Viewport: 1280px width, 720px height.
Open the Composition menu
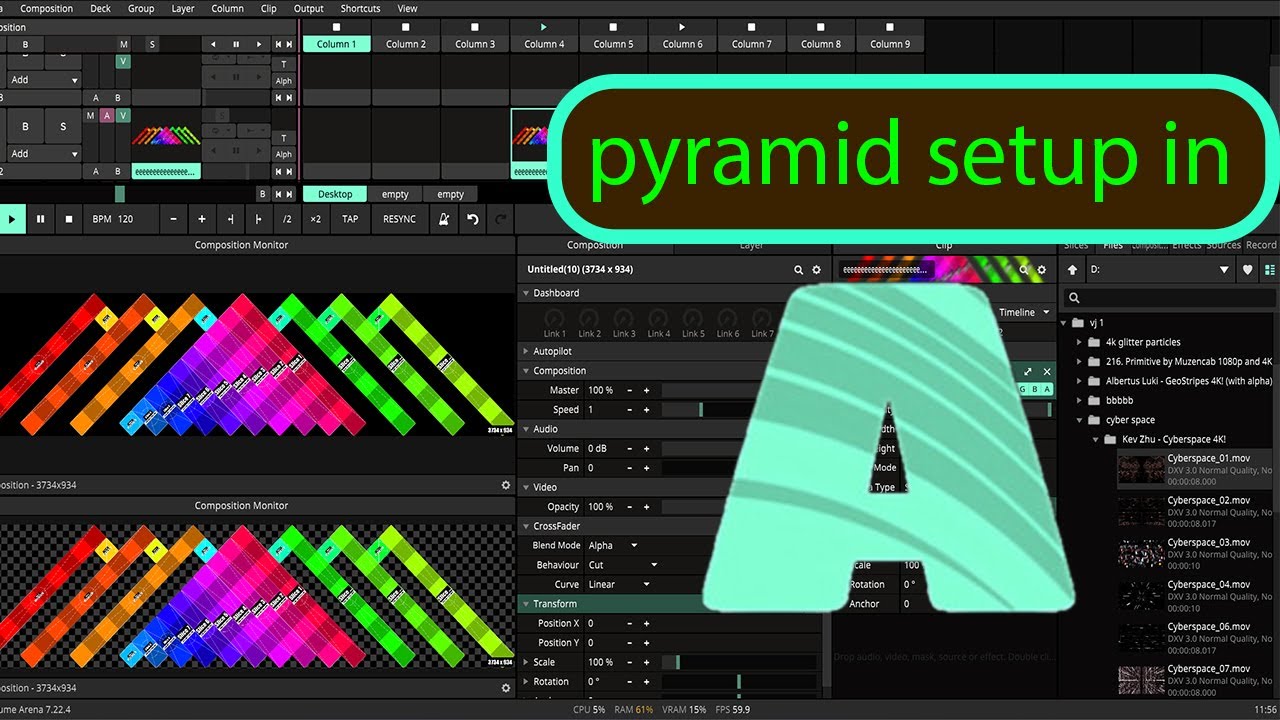(46, 8)
